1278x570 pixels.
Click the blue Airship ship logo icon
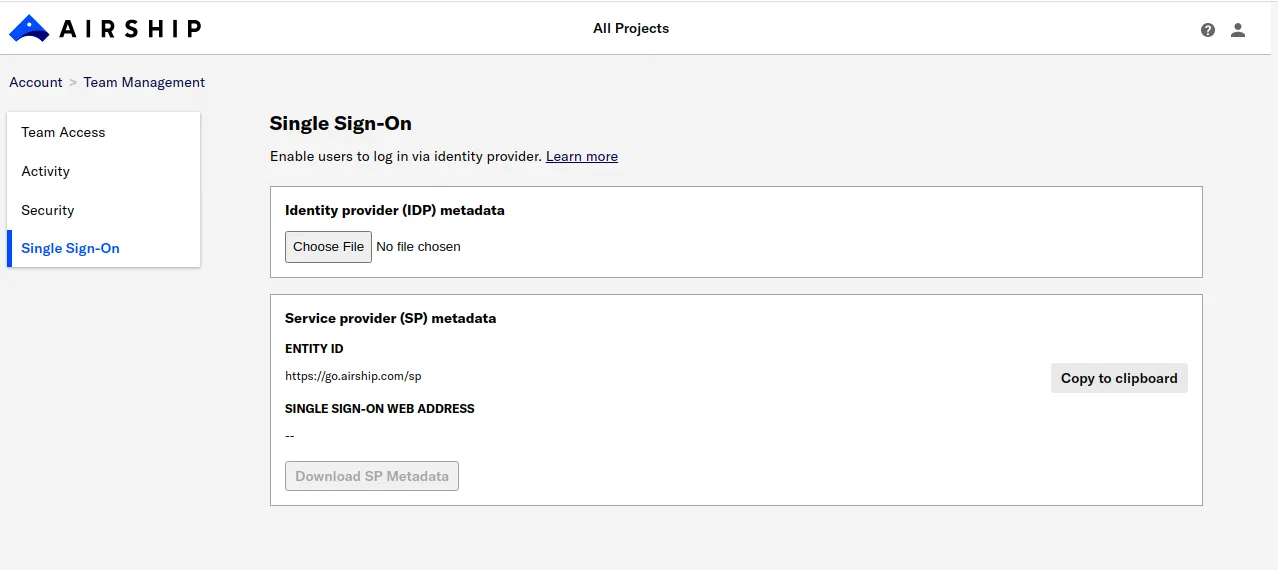click(29, 29)
